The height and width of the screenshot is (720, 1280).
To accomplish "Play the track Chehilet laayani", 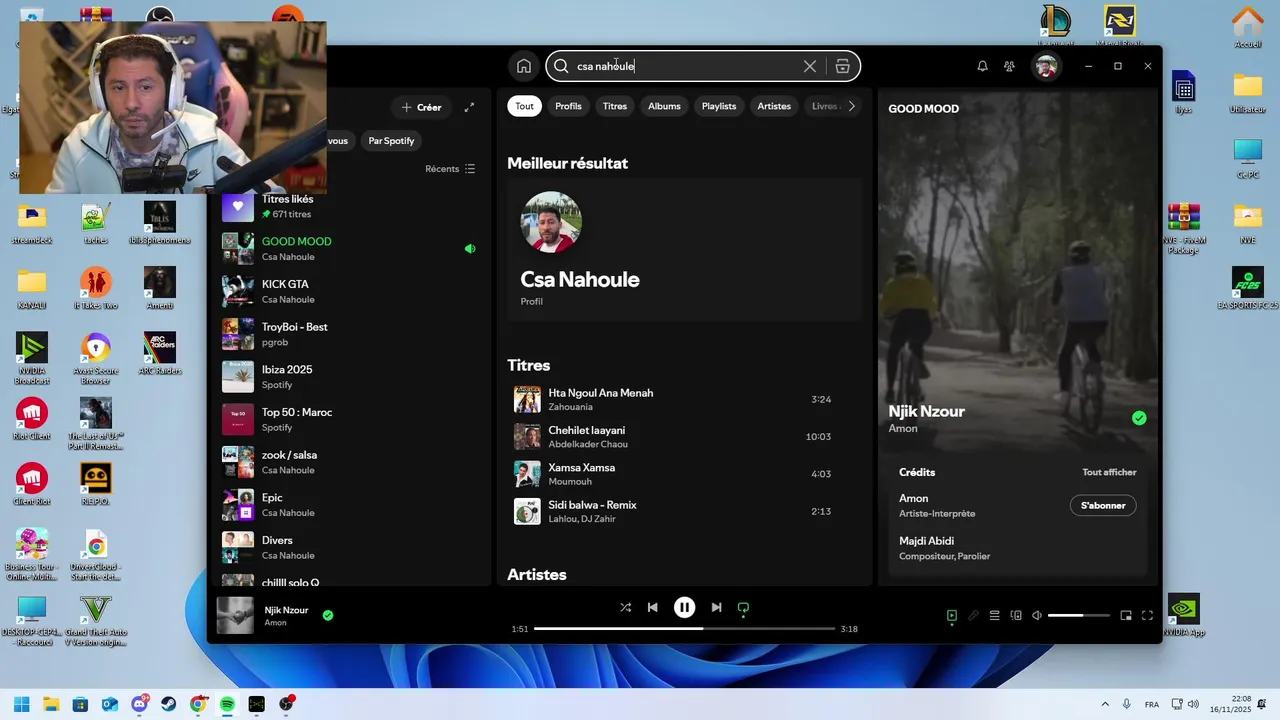I will pyautogui.click(x=684, y=437).
